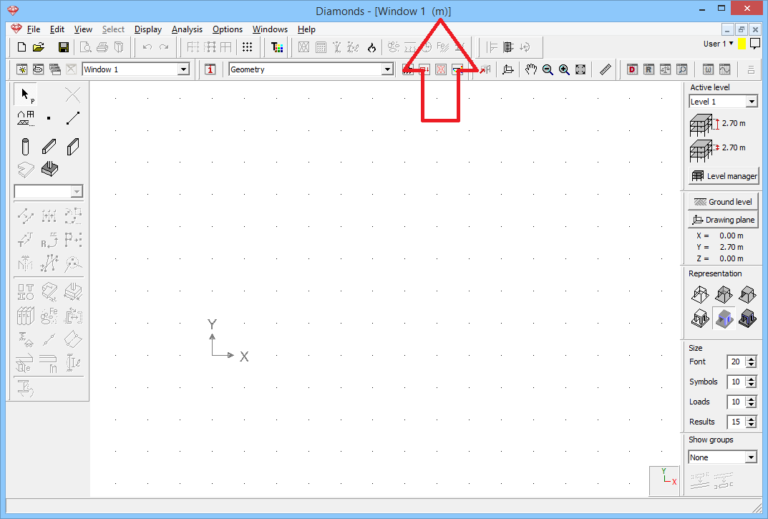Open the Window 1 dropdown
This screenshot has height=519, width=768.
[183, 70]
